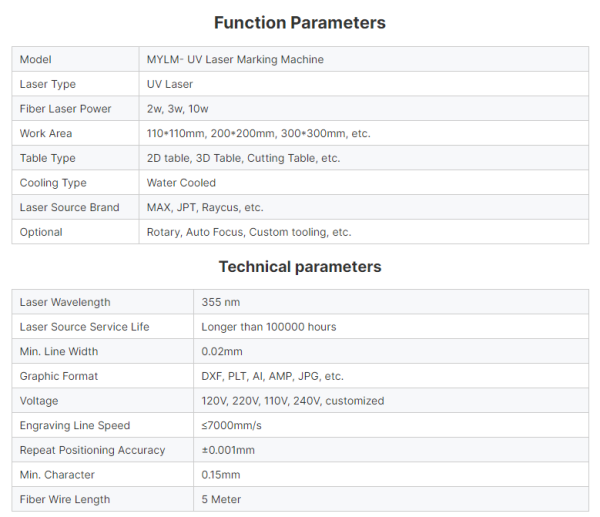Screen dimensions: 600x517
Task: Select the 355 nm wavelength value
Action: (221, 302)
